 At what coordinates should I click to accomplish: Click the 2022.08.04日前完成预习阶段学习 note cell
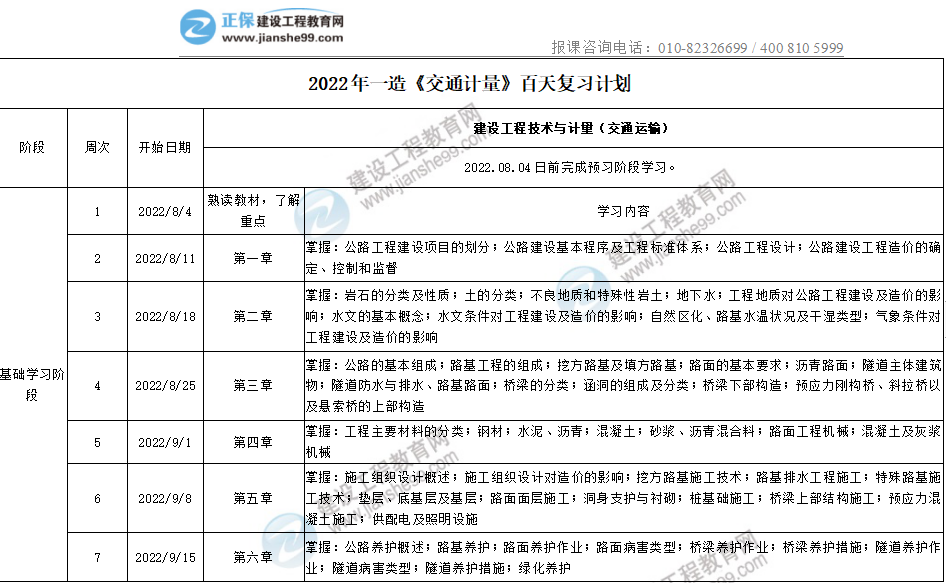point(571,167)
